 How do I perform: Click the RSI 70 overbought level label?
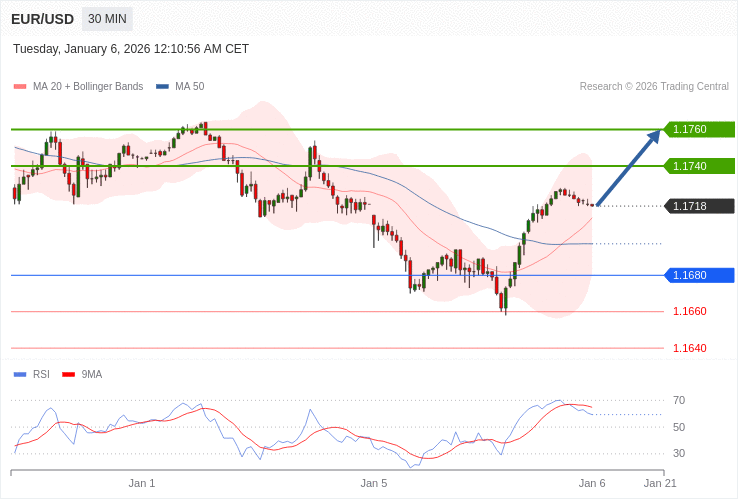(679, 400)
